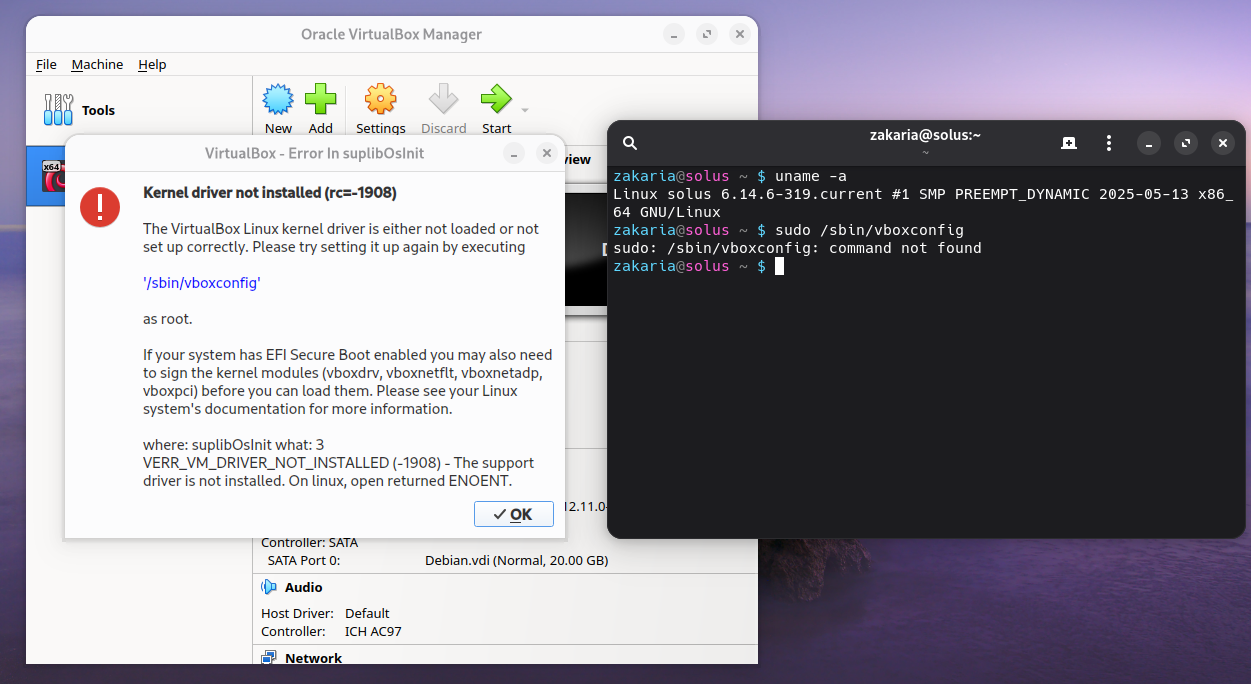Select the Tools entry in VirtualBox sidebar
The image size is (1251, 684).
click(139, 110)
